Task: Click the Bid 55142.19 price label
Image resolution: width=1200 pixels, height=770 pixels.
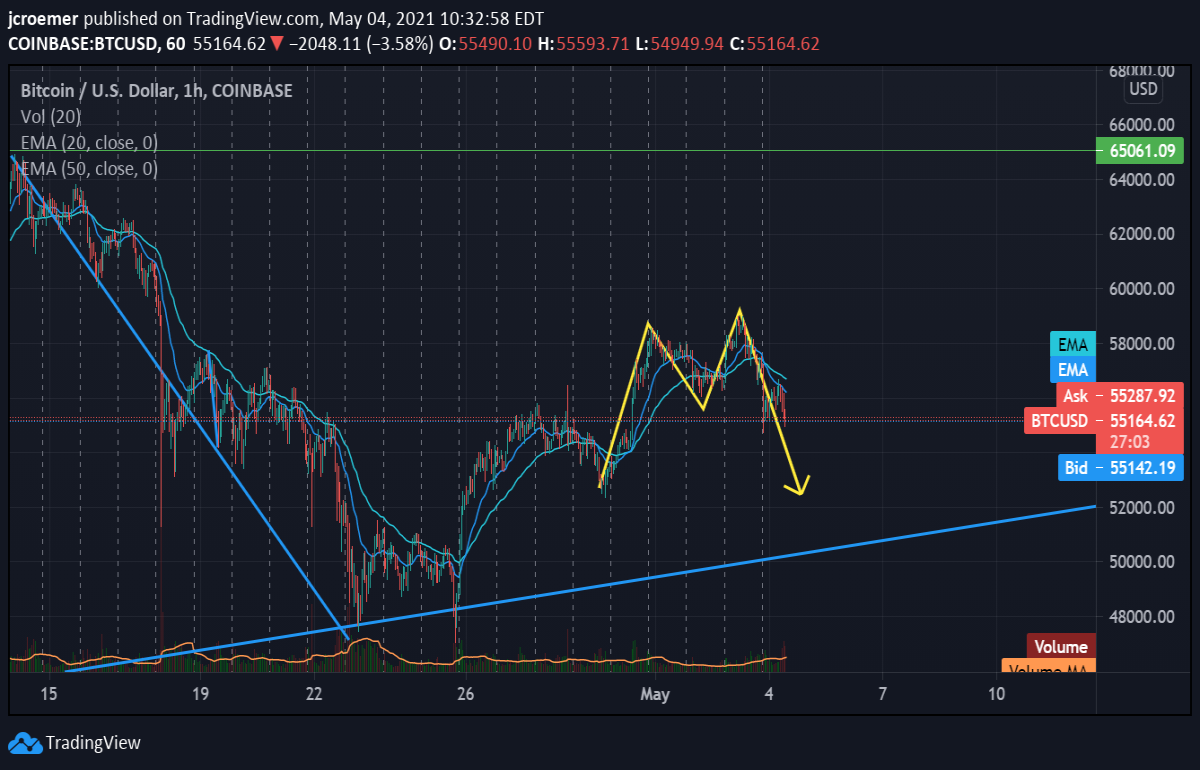Action: (x=1121, y=467)
